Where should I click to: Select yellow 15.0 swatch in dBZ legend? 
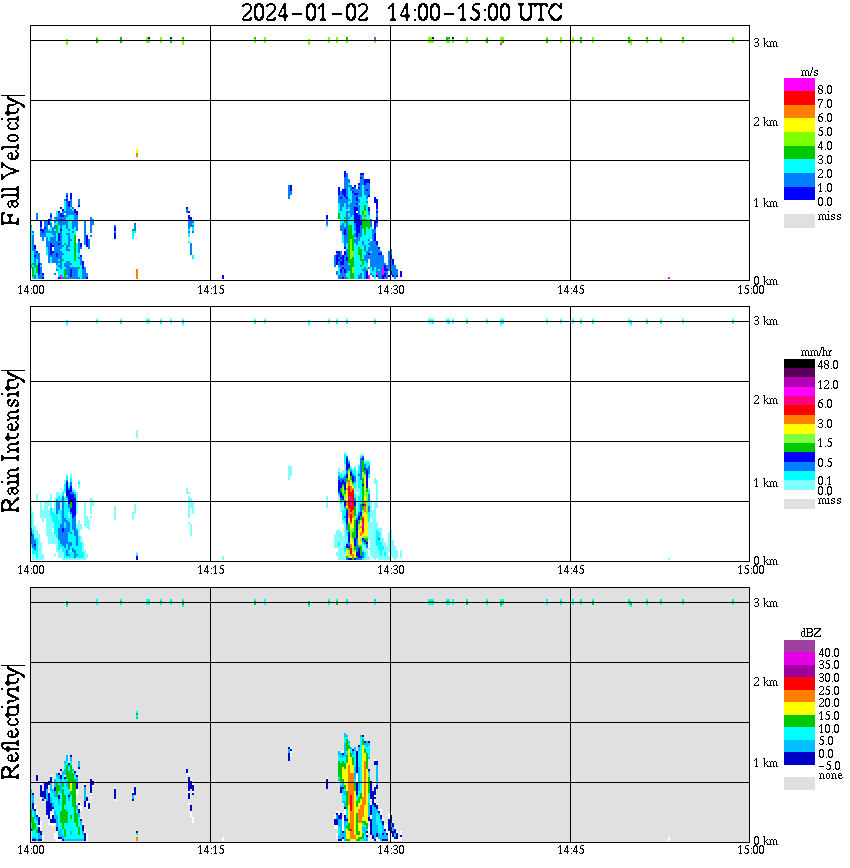(799, 709)
